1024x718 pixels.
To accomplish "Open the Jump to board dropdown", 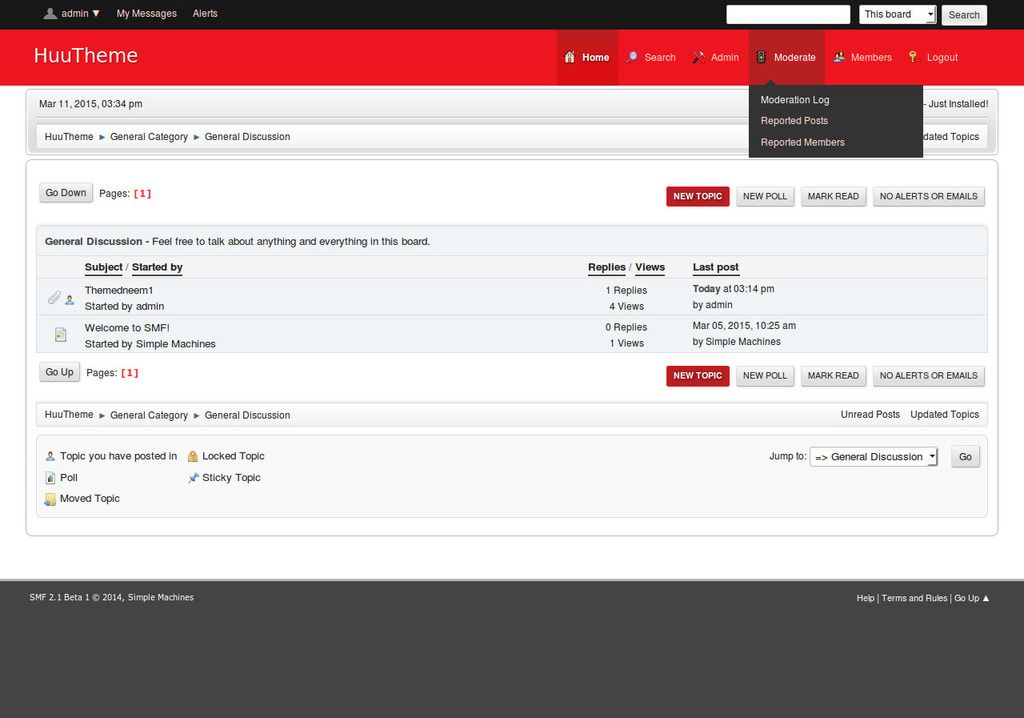I will pyautogui.click(x=873, y=457).
